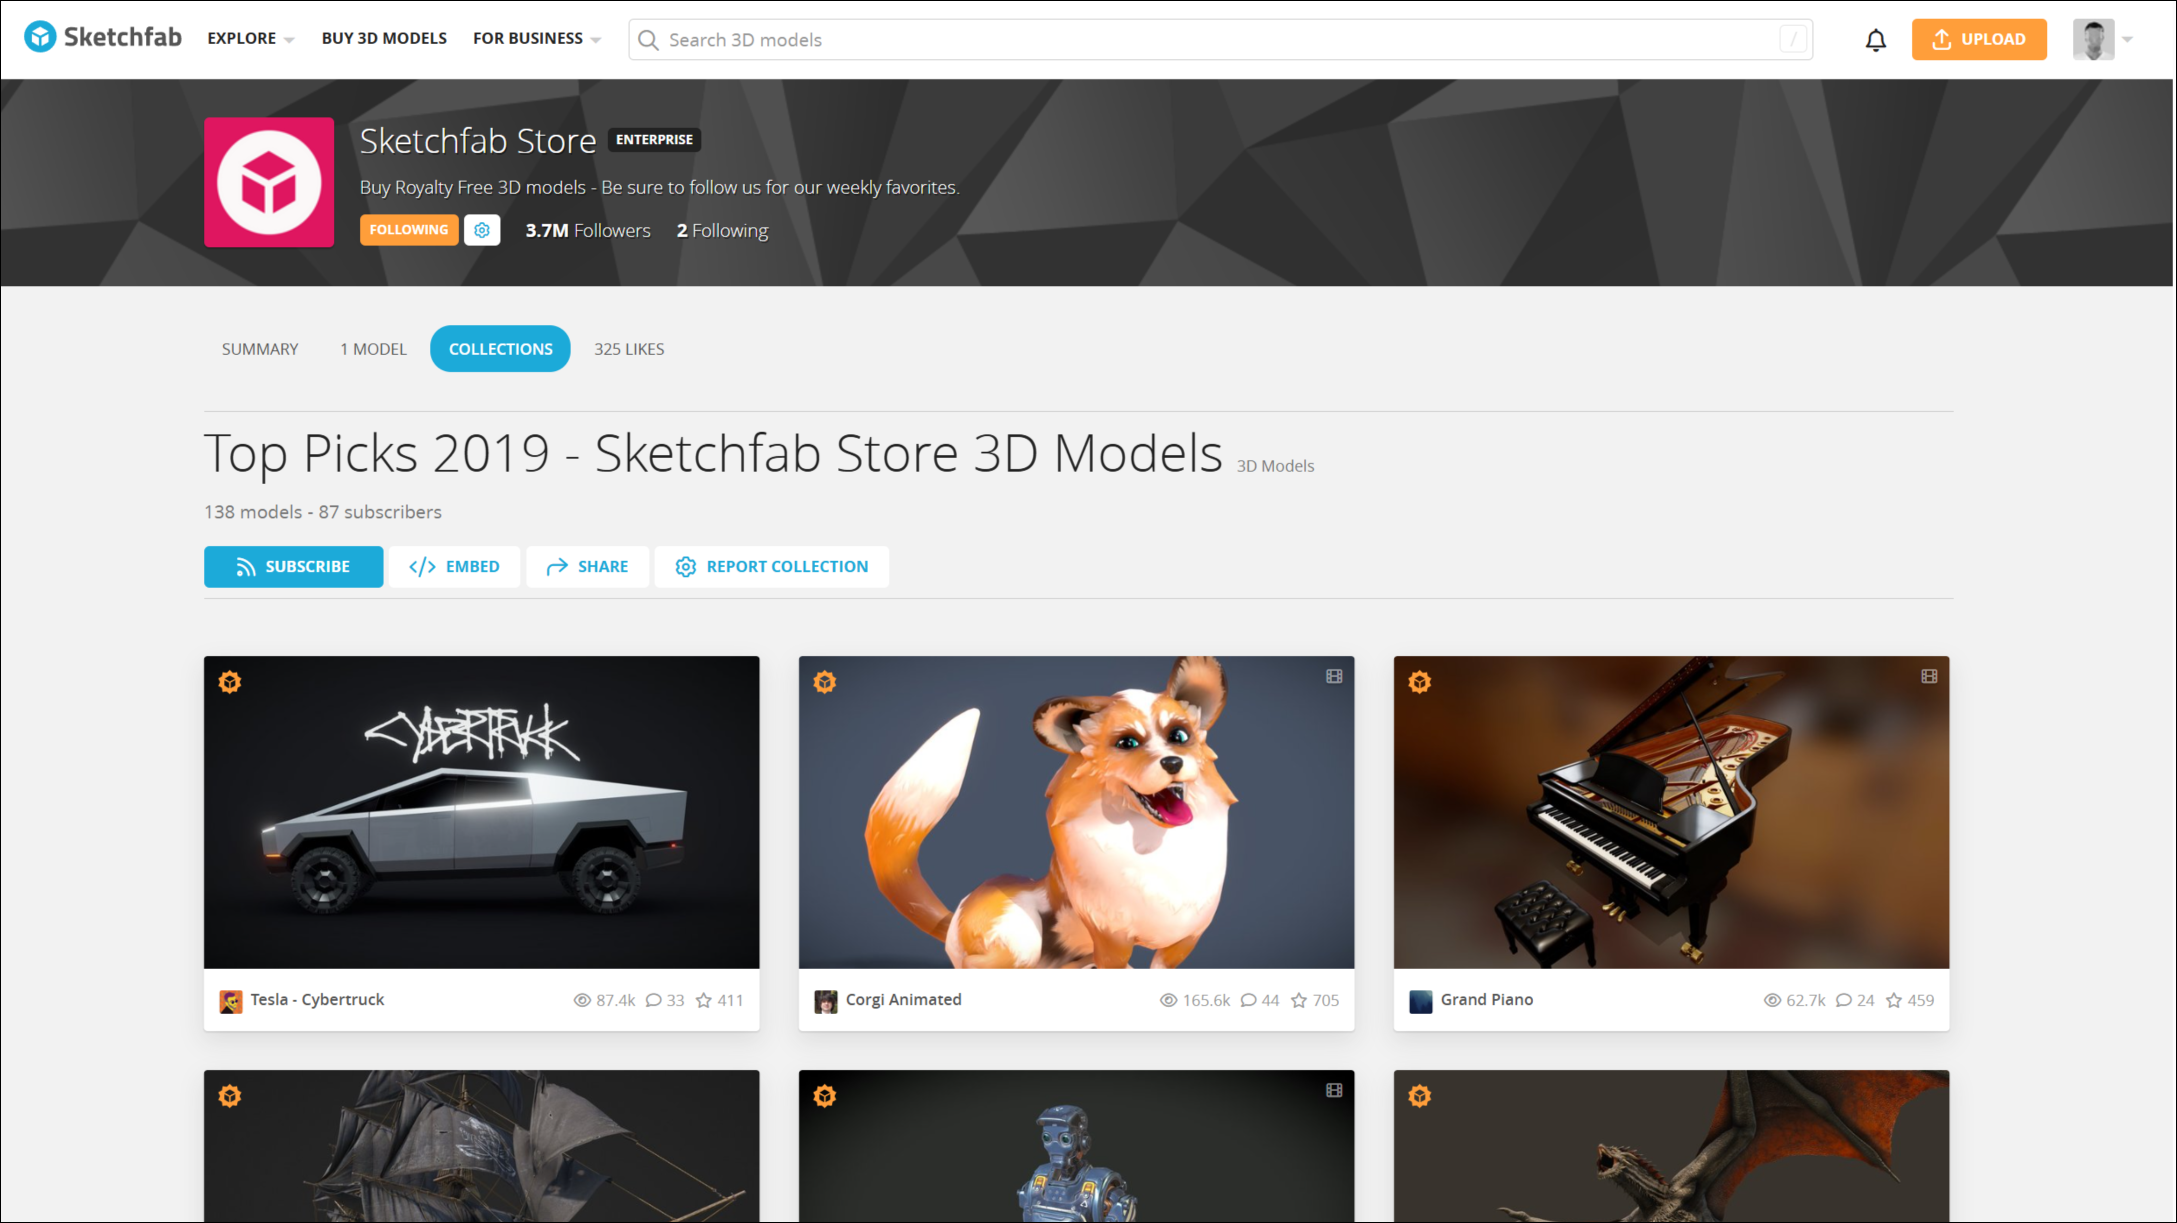Click the animation film icon on the Corgi thumbnail
The width and height of the screenshot is (2177, 1223).
[x=1334, y=677]
